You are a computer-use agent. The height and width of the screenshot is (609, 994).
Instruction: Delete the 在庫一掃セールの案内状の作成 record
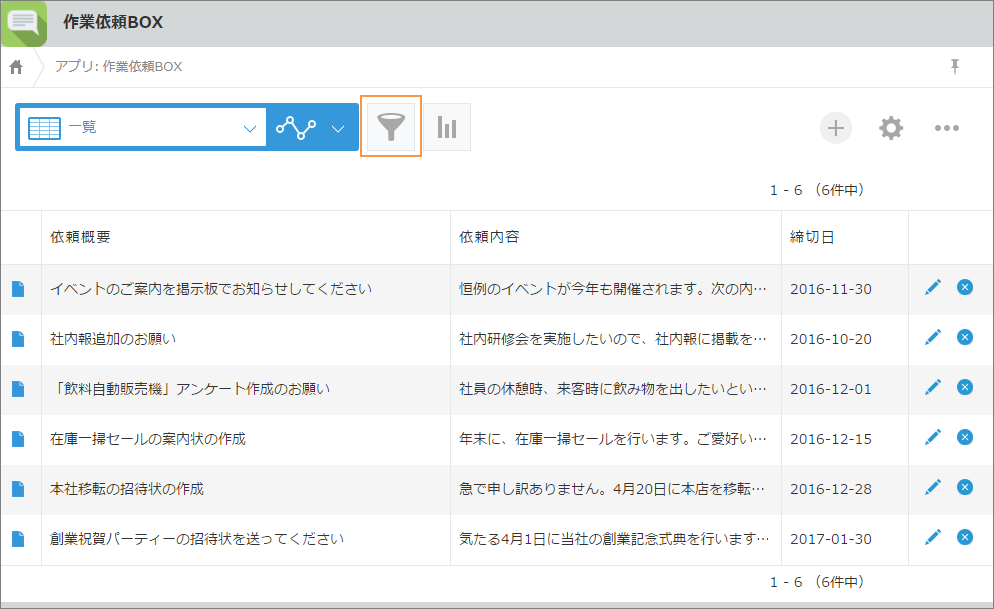[965, 438]
